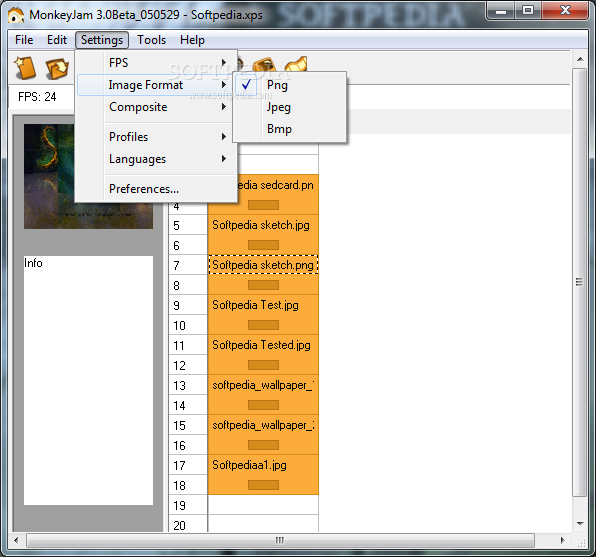596x557 pixels.
Task: Click the Open folder toolbar icon
Action: pos(57,68)
